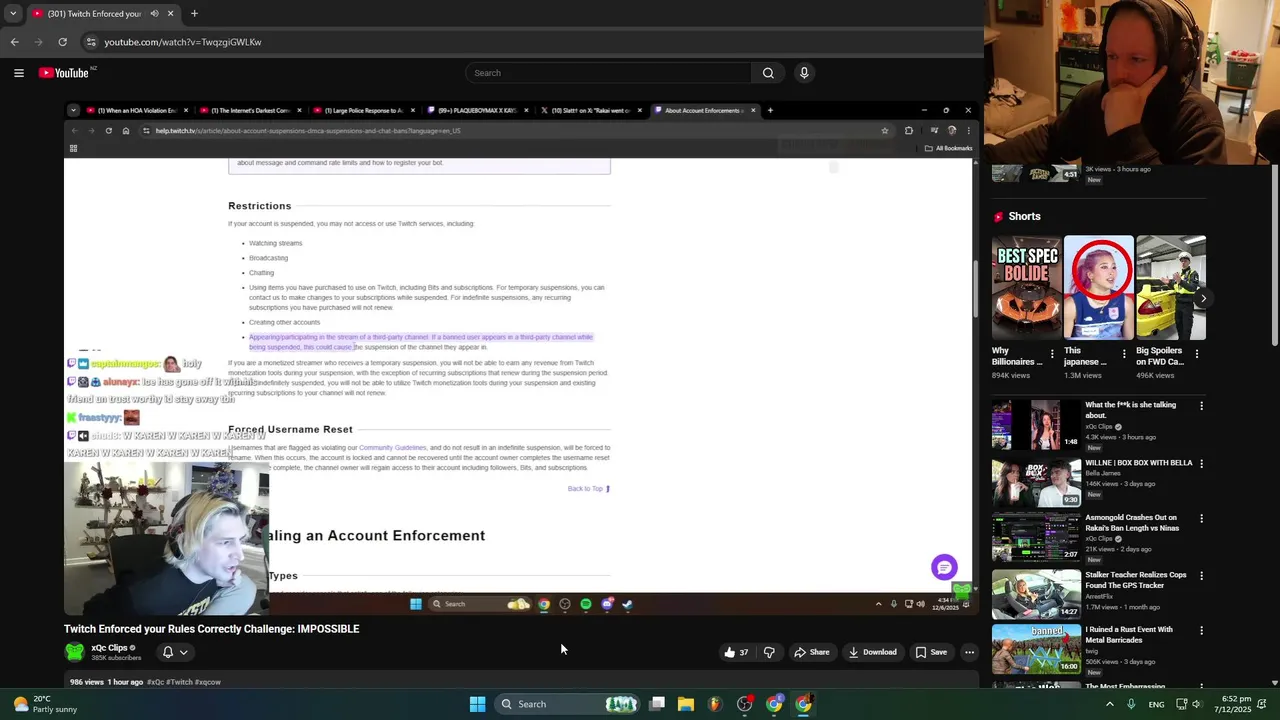The width and height of the screenshot is (1280, 720).
Task: Open options for 'Why Billionaires' short
Action: click(1052, 354)
